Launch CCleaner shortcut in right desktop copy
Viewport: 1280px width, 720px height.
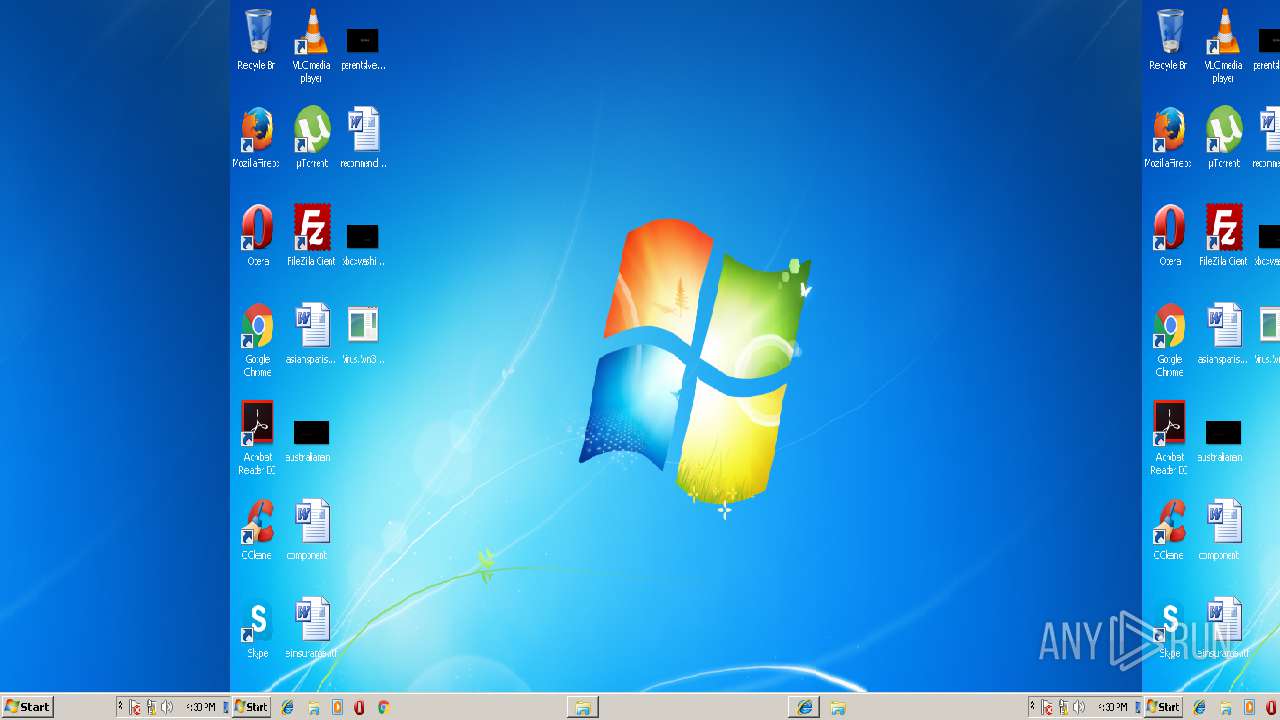(x=1169, y=530)
